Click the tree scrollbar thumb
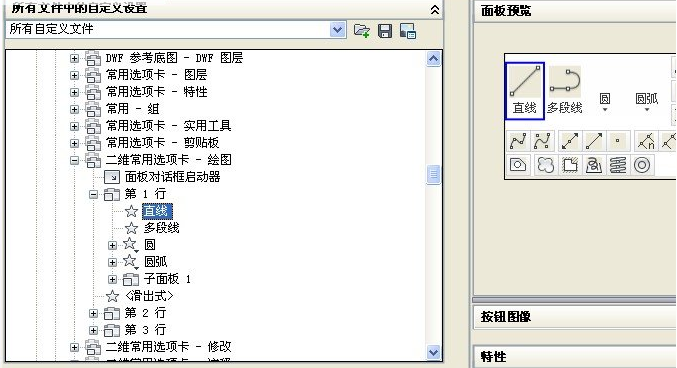 click(433, 174)
